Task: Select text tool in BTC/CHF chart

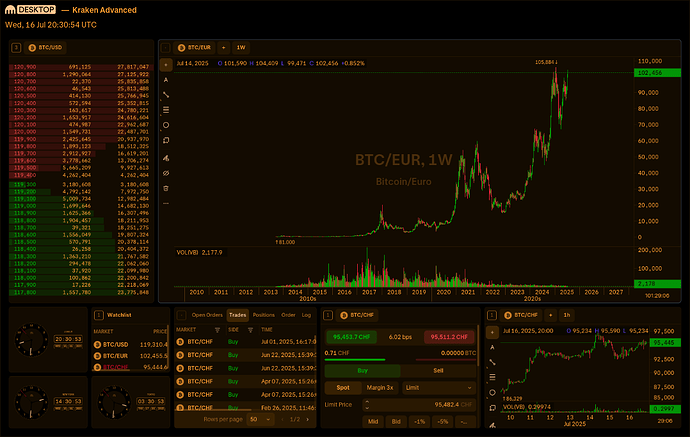Action: 492,348
